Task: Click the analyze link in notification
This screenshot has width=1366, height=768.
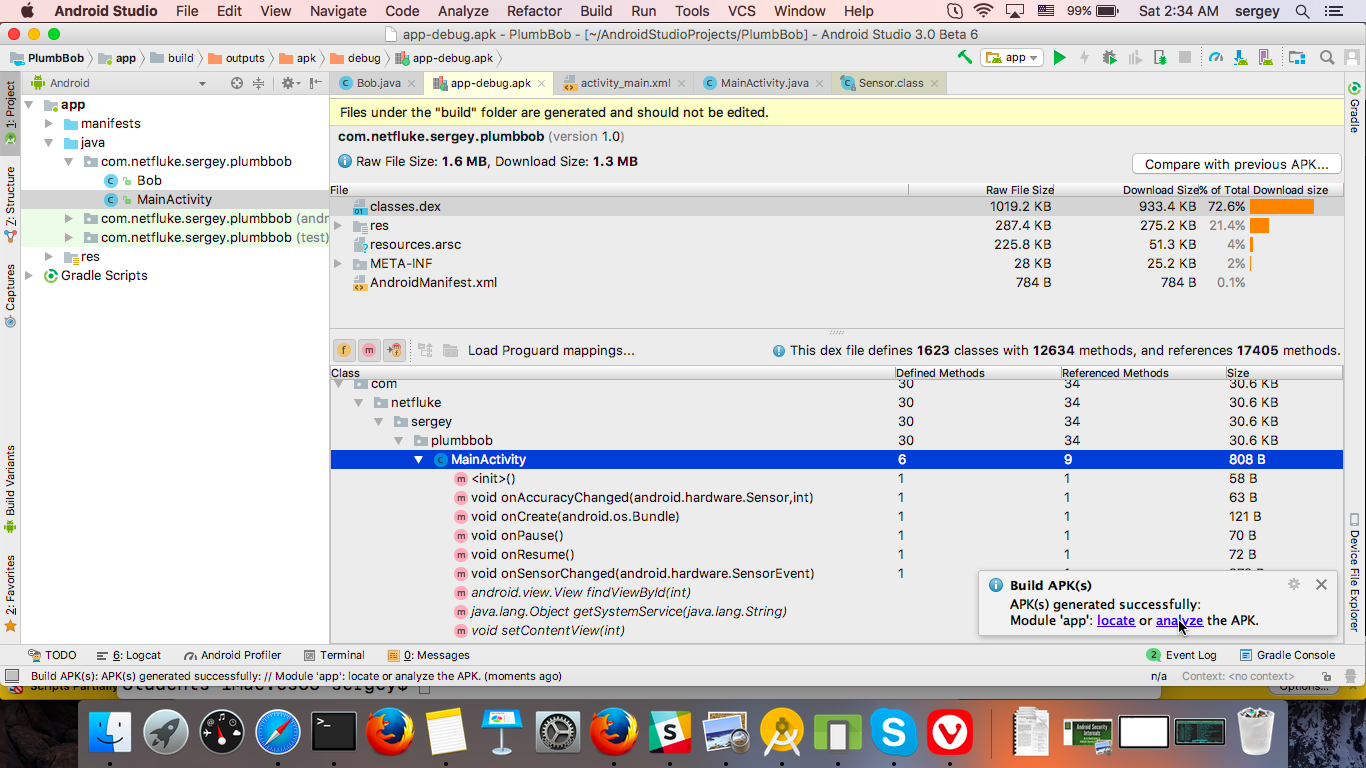Action: tap(1179, 620)
